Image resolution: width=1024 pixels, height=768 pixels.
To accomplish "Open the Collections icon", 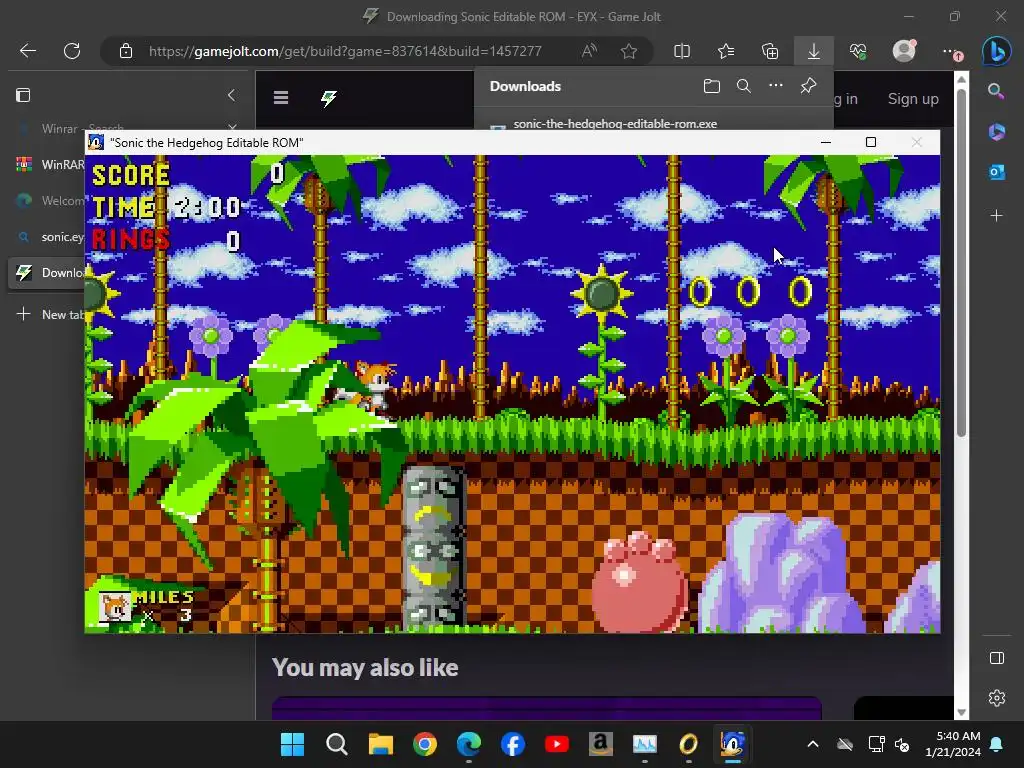I will click(770, 51).
